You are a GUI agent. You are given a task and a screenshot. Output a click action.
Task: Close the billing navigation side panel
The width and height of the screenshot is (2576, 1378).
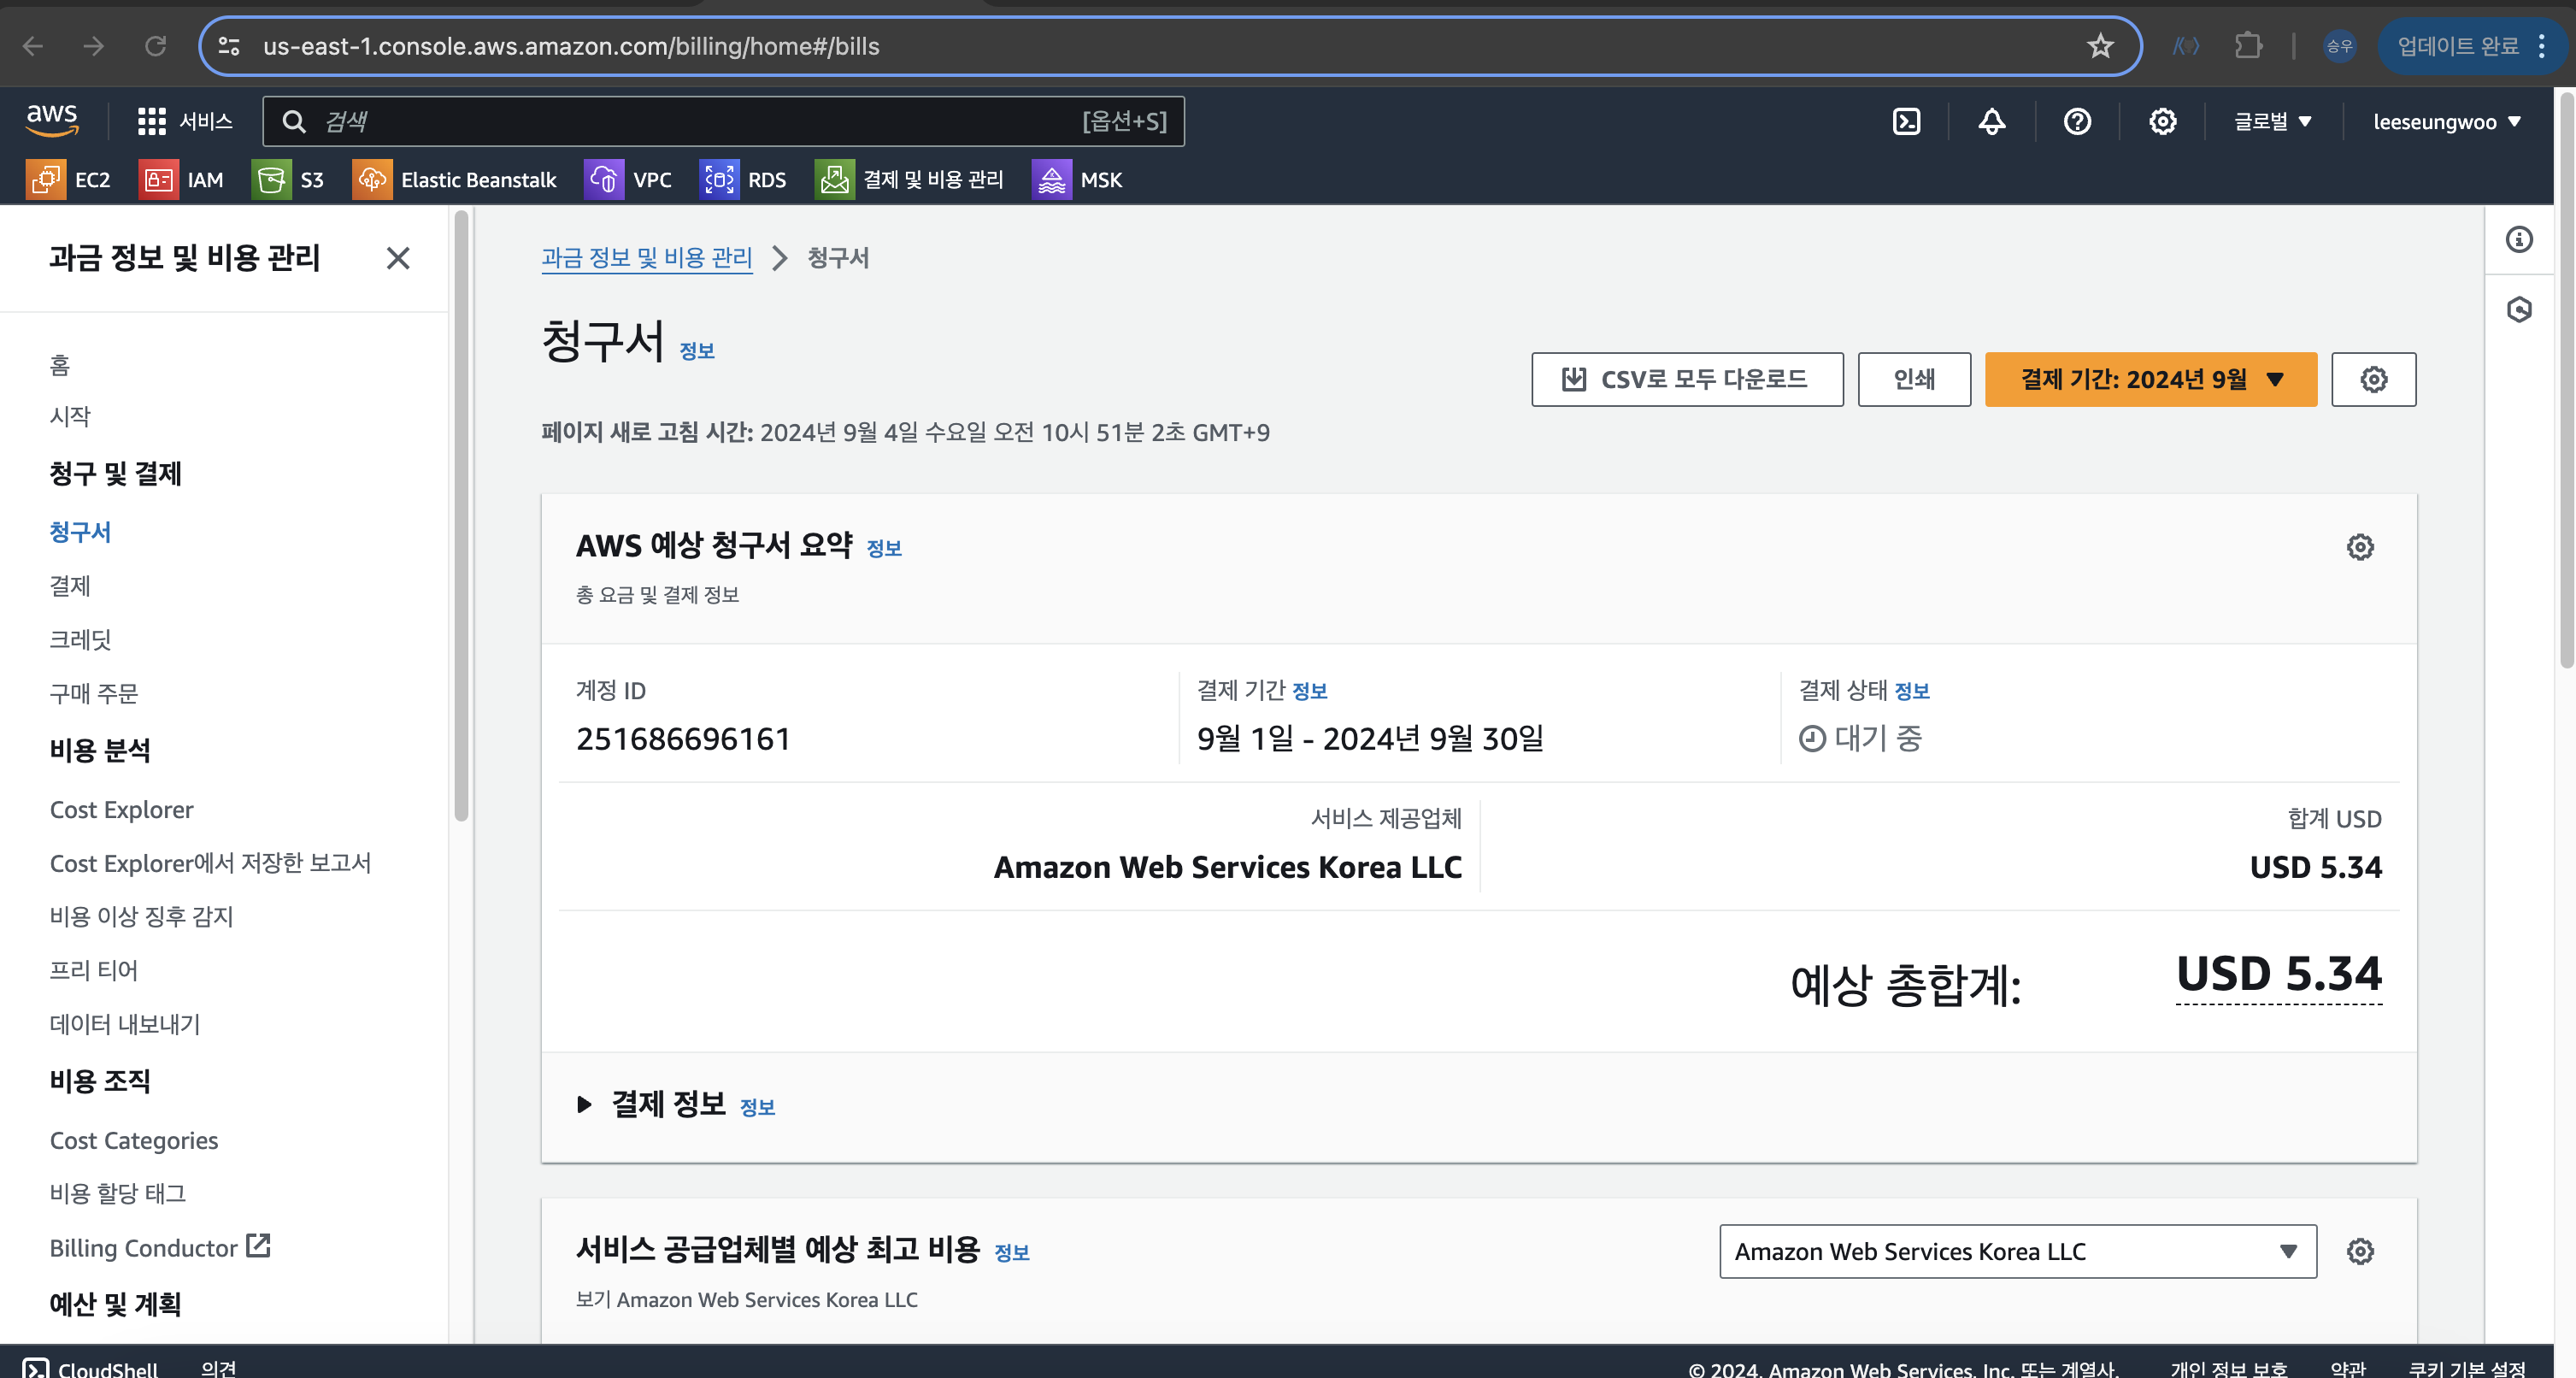(398, 258)
